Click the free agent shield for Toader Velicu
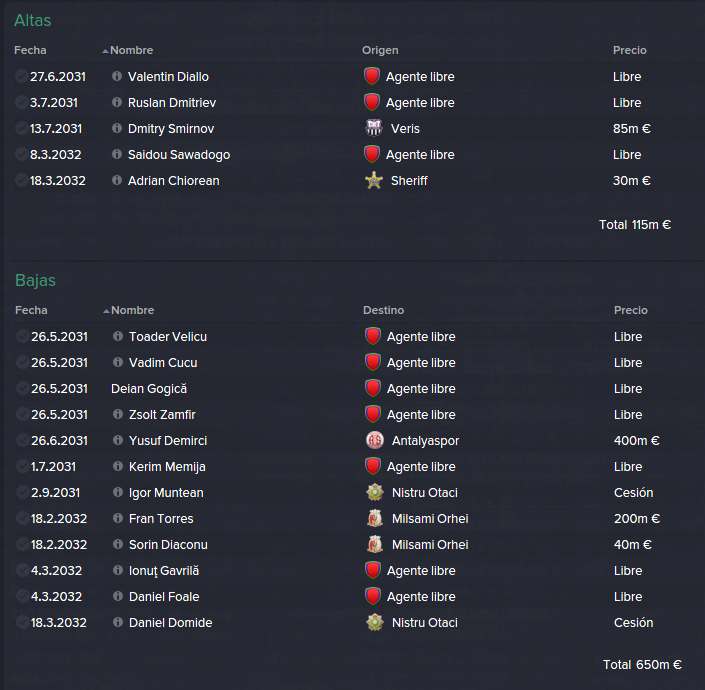The height and width of the screenshot is (690, 705). click(373, 336)
